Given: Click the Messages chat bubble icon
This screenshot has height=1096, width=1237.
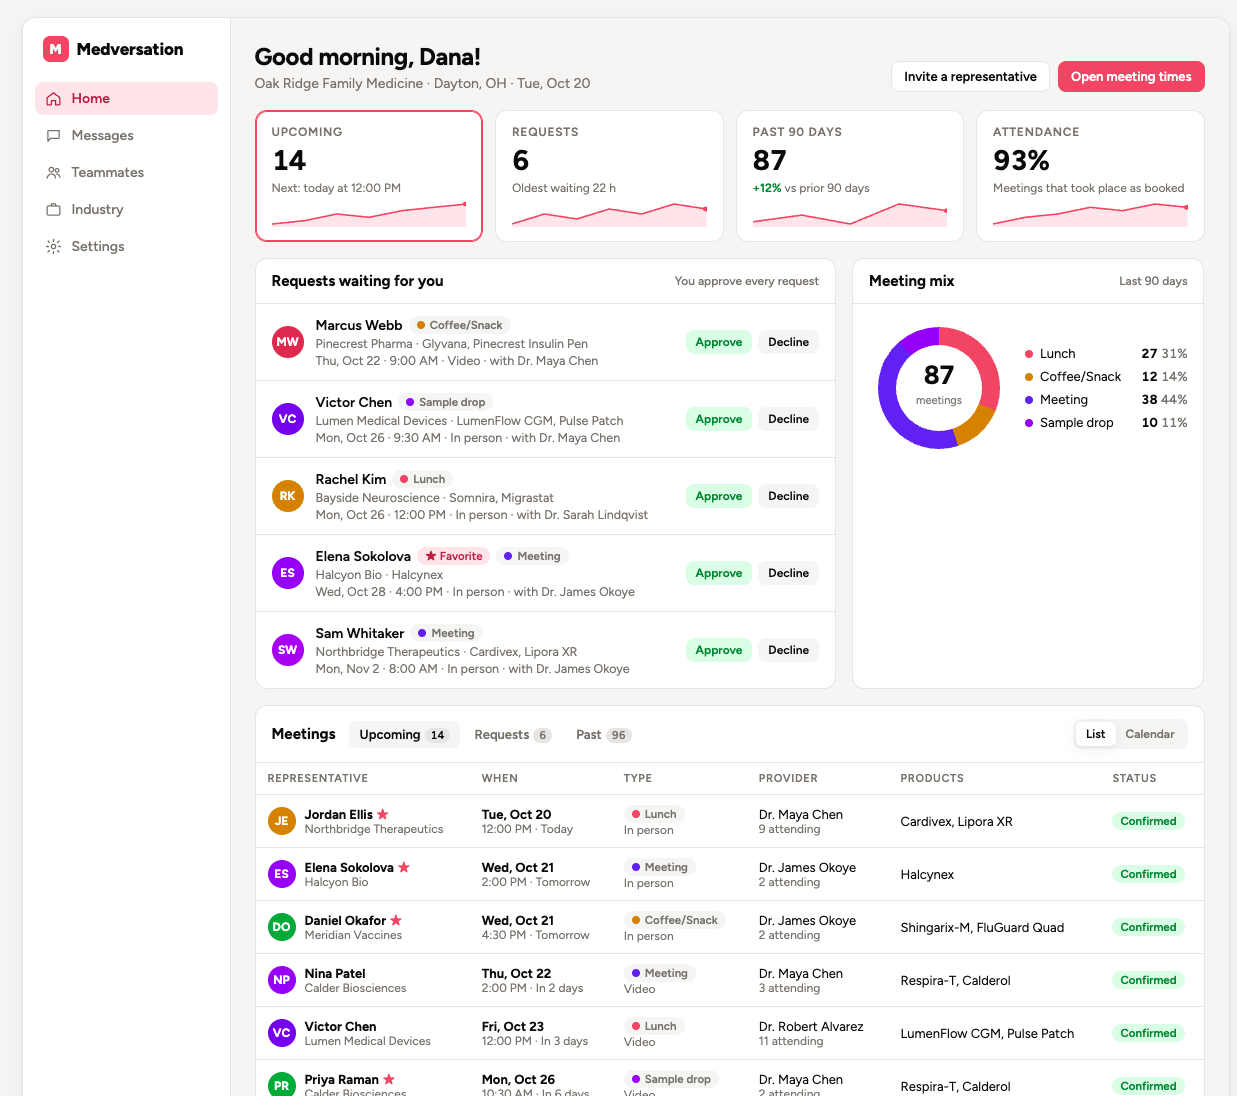Looking at the screenshot, I should (x=54, y=136).
